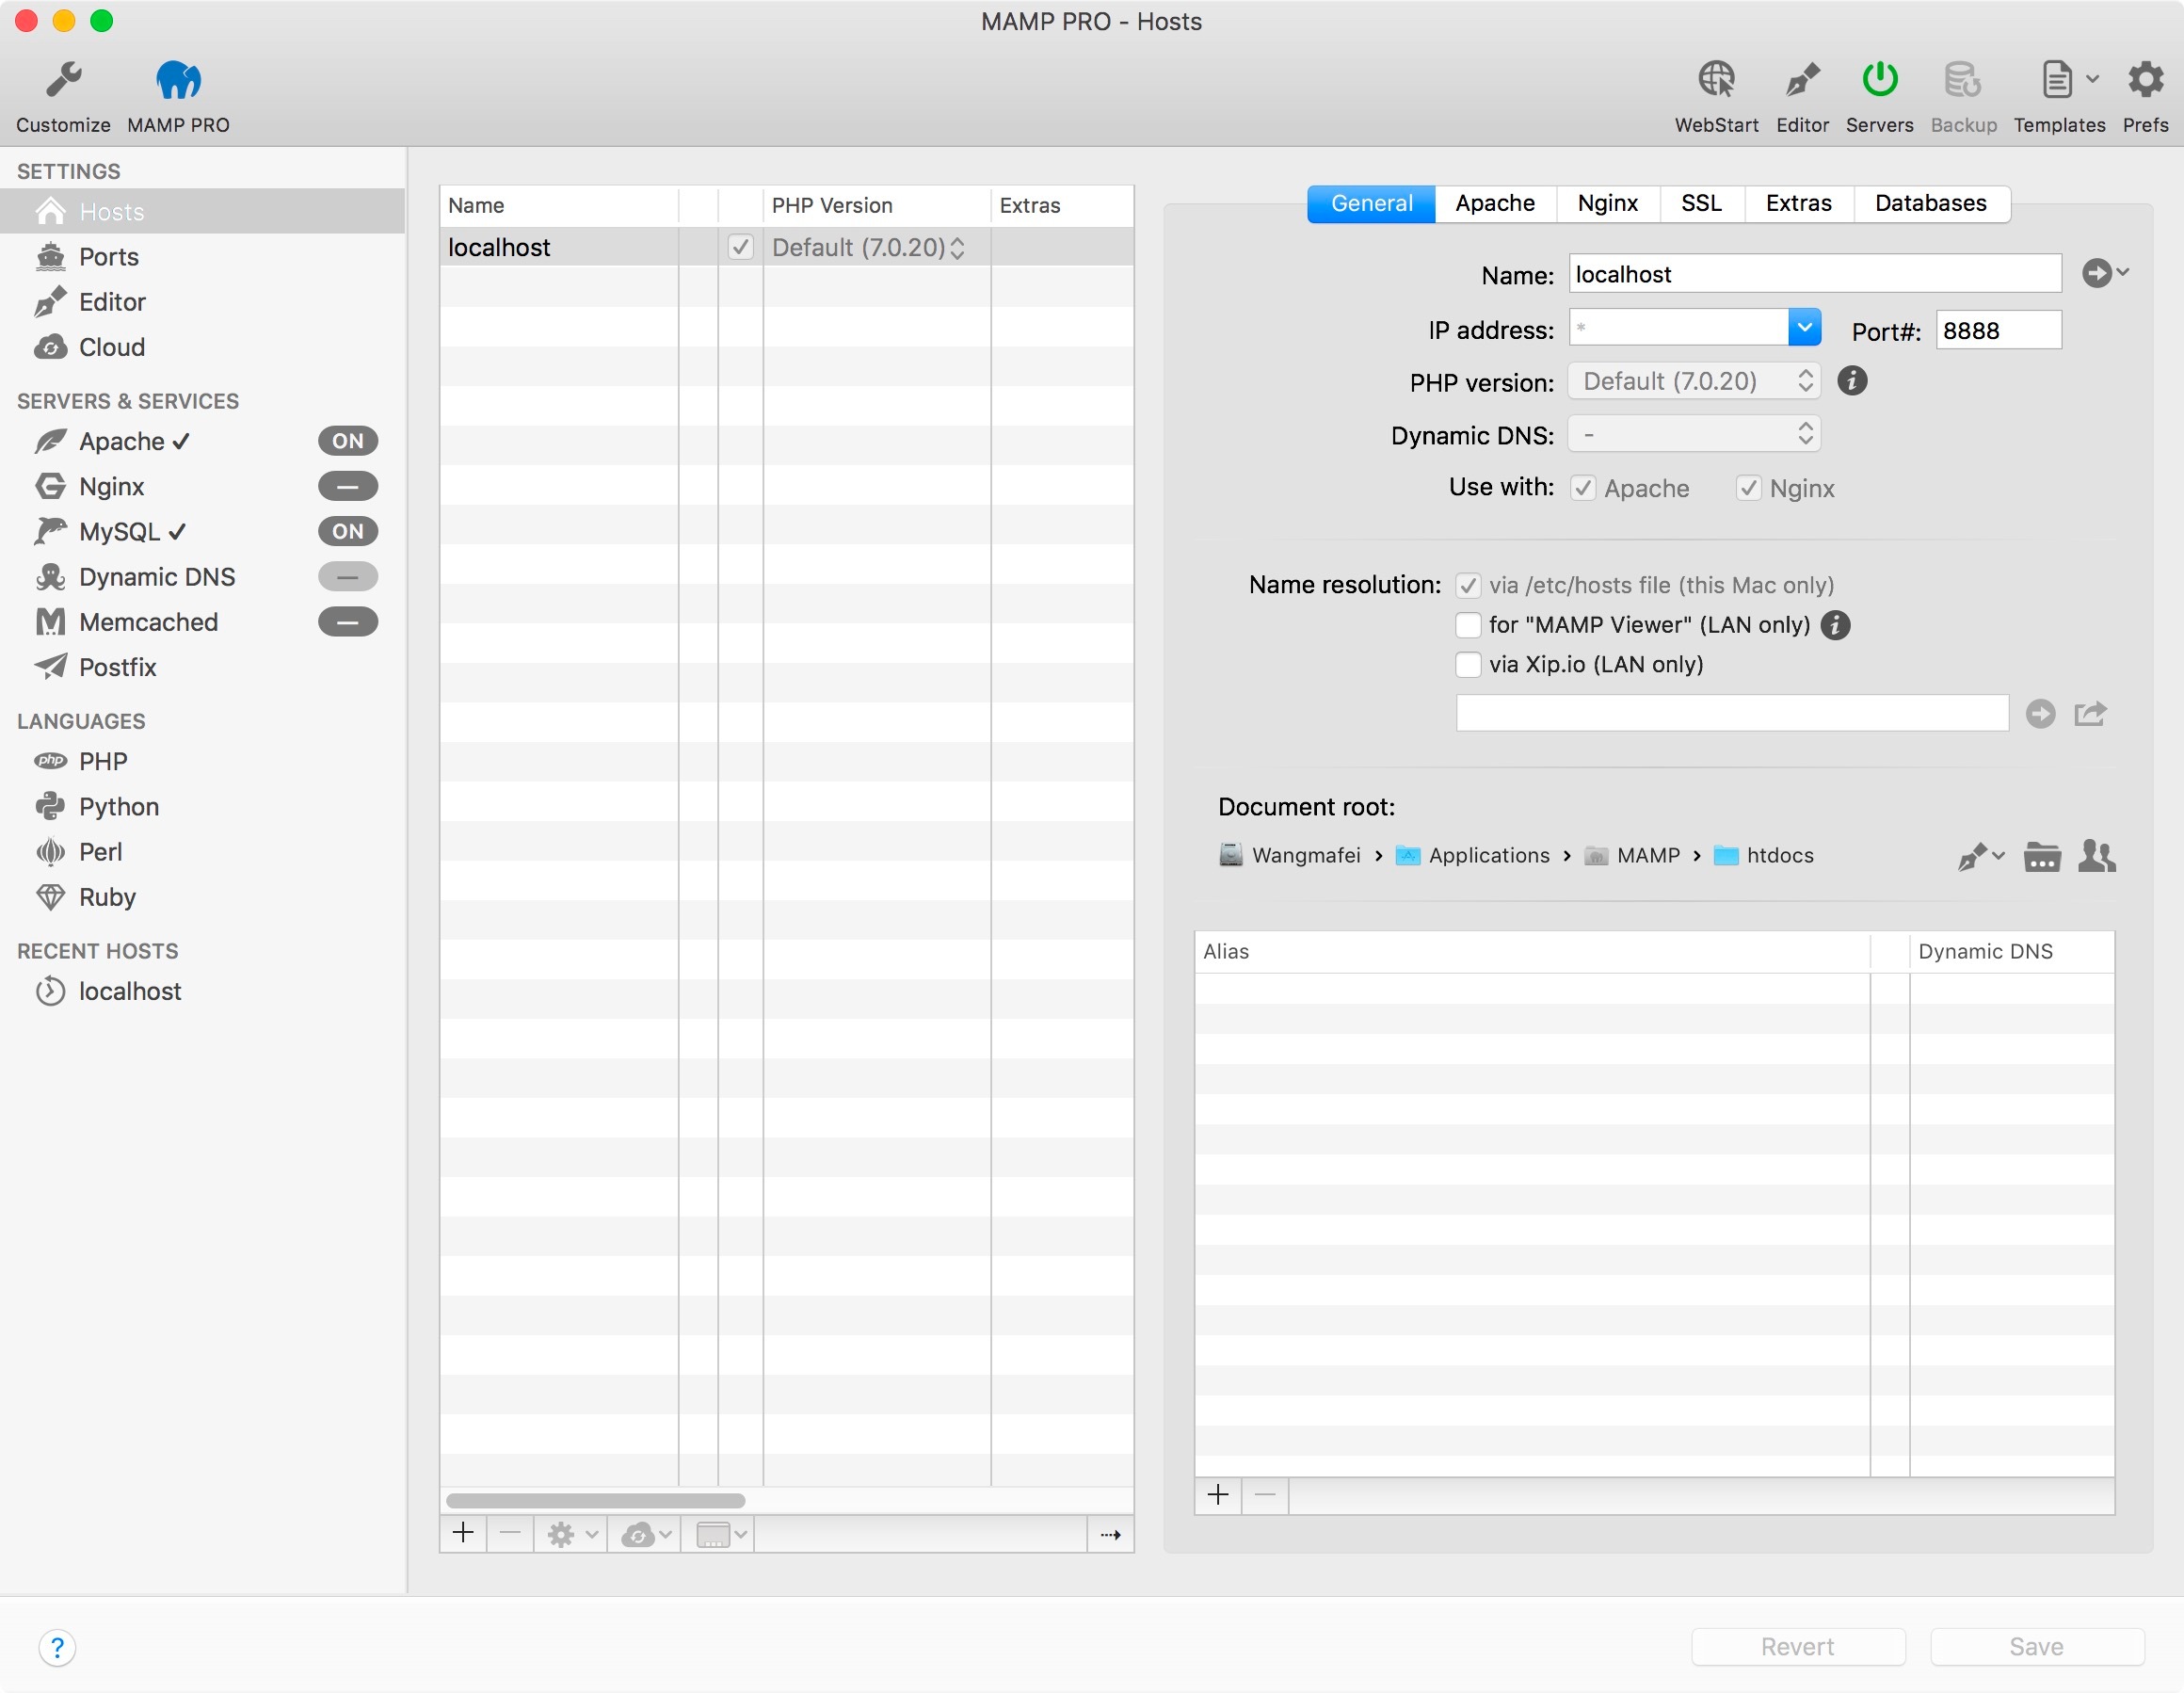Enable the MAMP Viewer name resolution checkbox
This screenshot has width=2184, height=1693.
click(x=1468, y=625)
